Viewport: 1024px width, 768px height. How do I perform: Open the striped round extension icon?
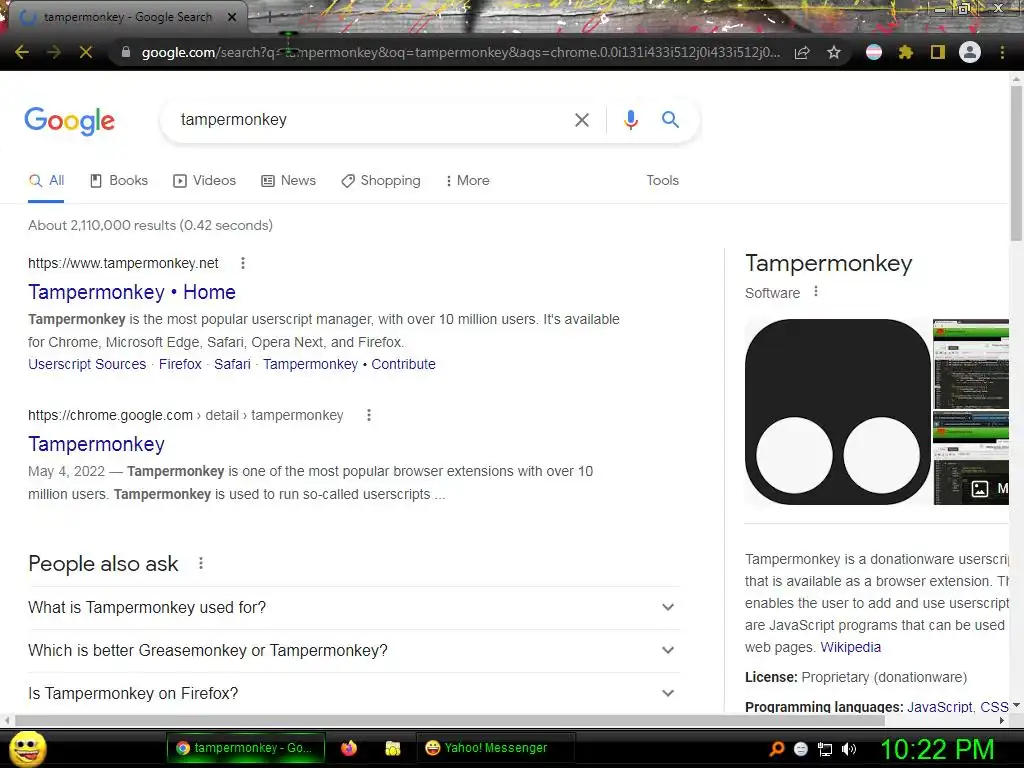coord(874,52)
